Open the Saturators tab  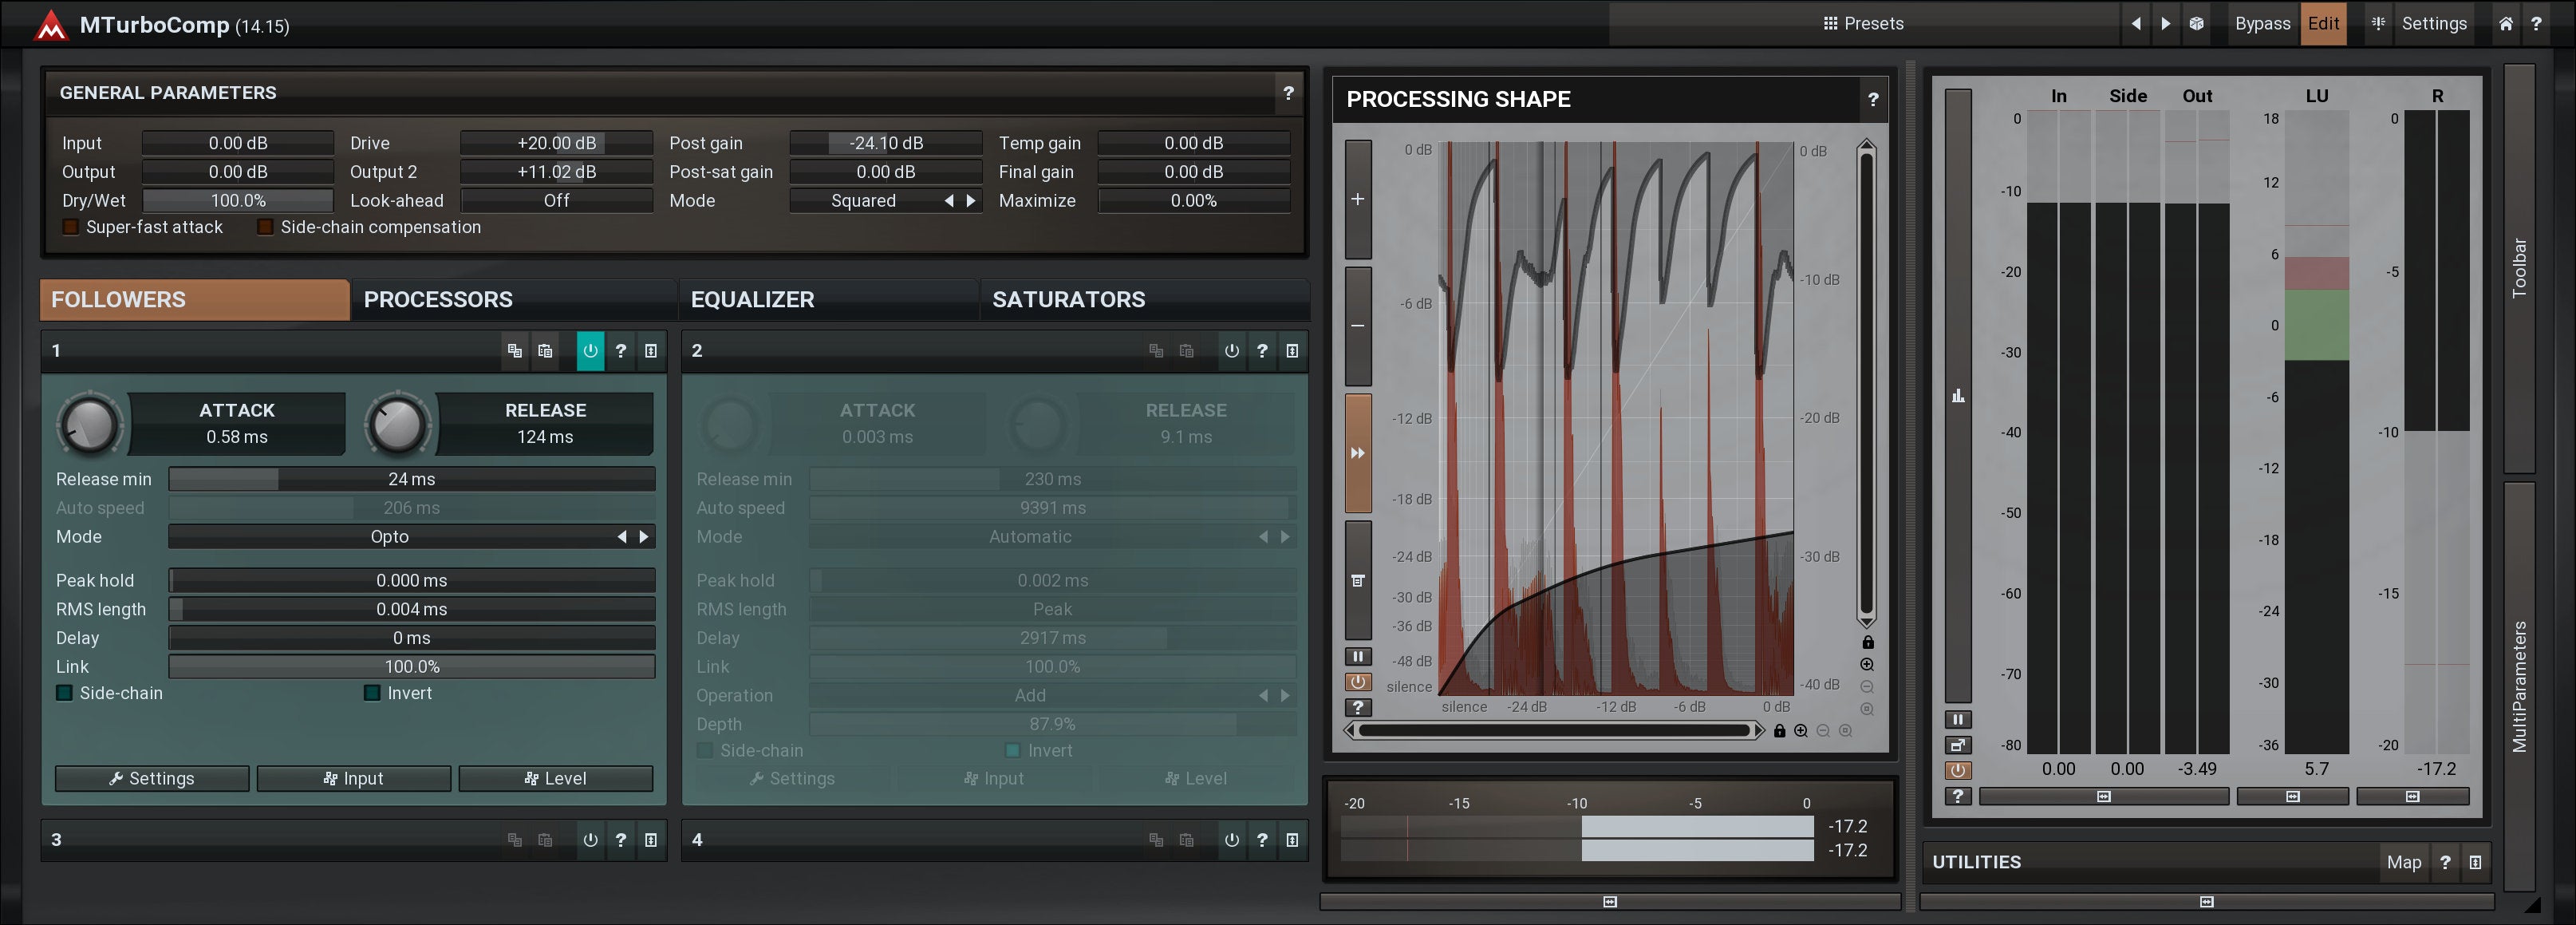[x=1068, y=300]
